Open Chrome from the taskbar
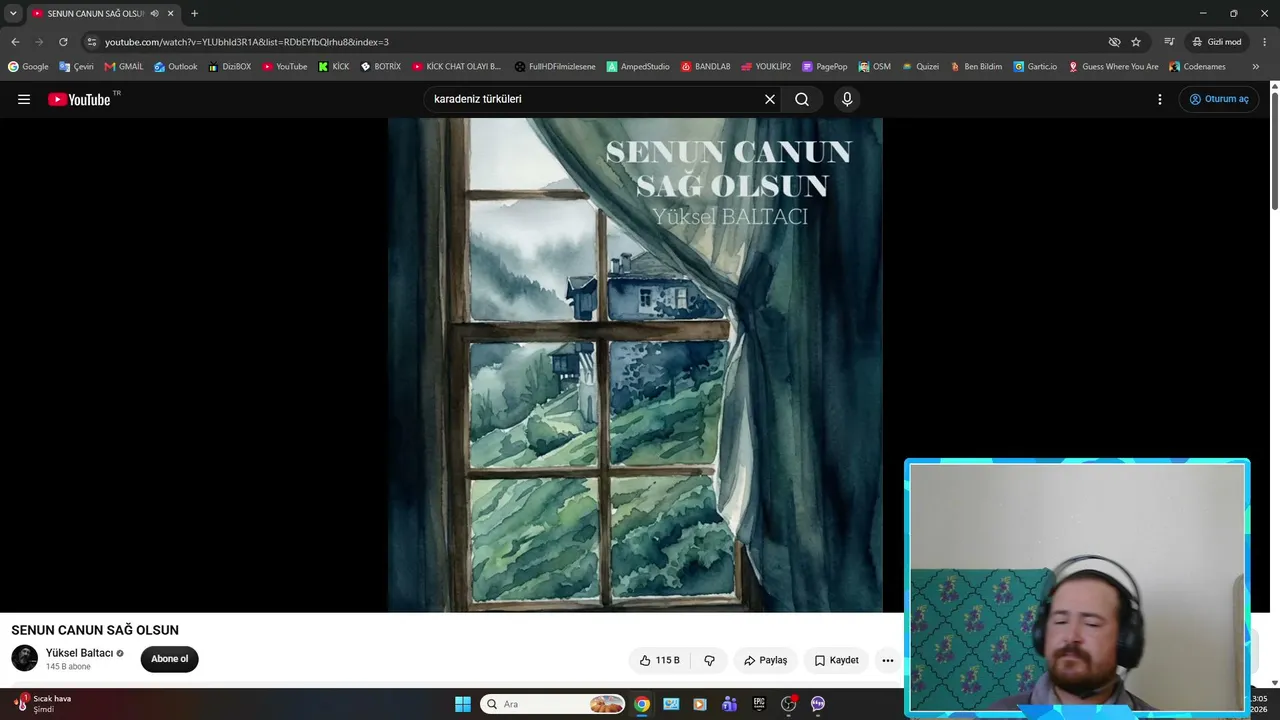1280x720 pixels. click(x=642, y=704)
